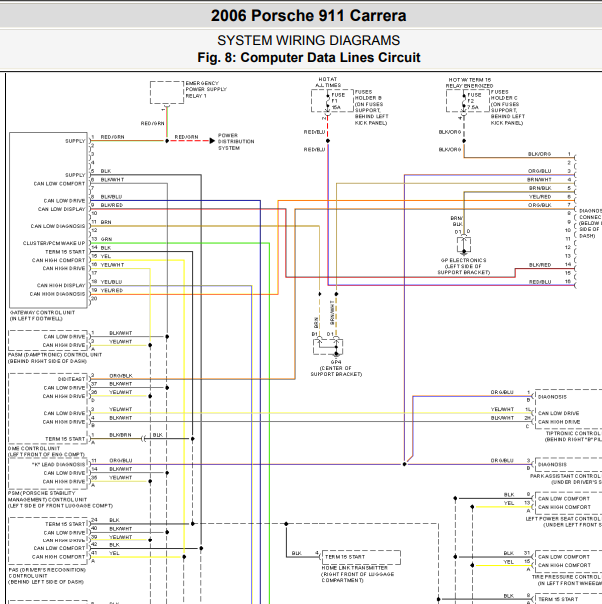This screenshot has width=602, height=604.
Task: Click the 'CAN LOW DIAGNOSIS' pin label
Action: pos(58,226)
